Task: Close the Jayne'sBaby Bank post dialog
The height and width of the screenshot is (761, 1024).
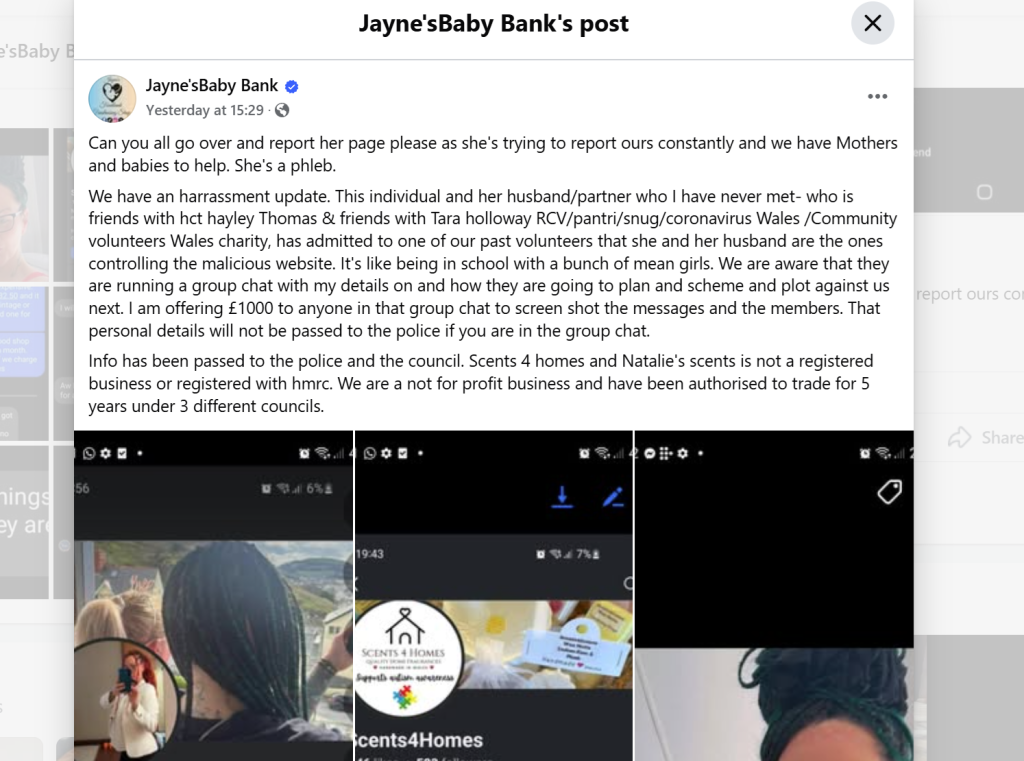Action: tap(872, 24)
